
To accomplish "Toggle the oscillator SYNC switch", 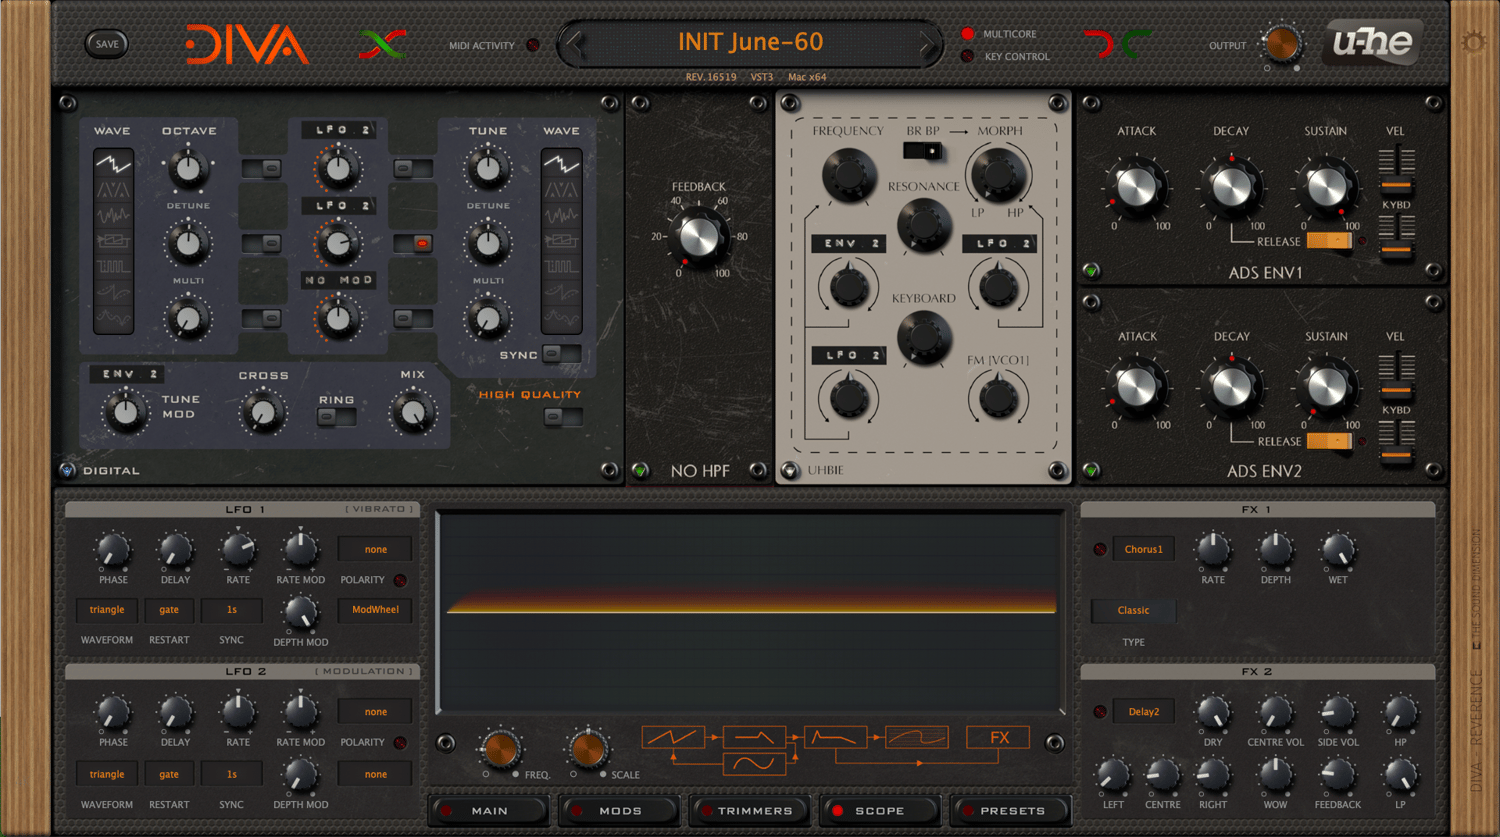I will (x=562, y=354).
